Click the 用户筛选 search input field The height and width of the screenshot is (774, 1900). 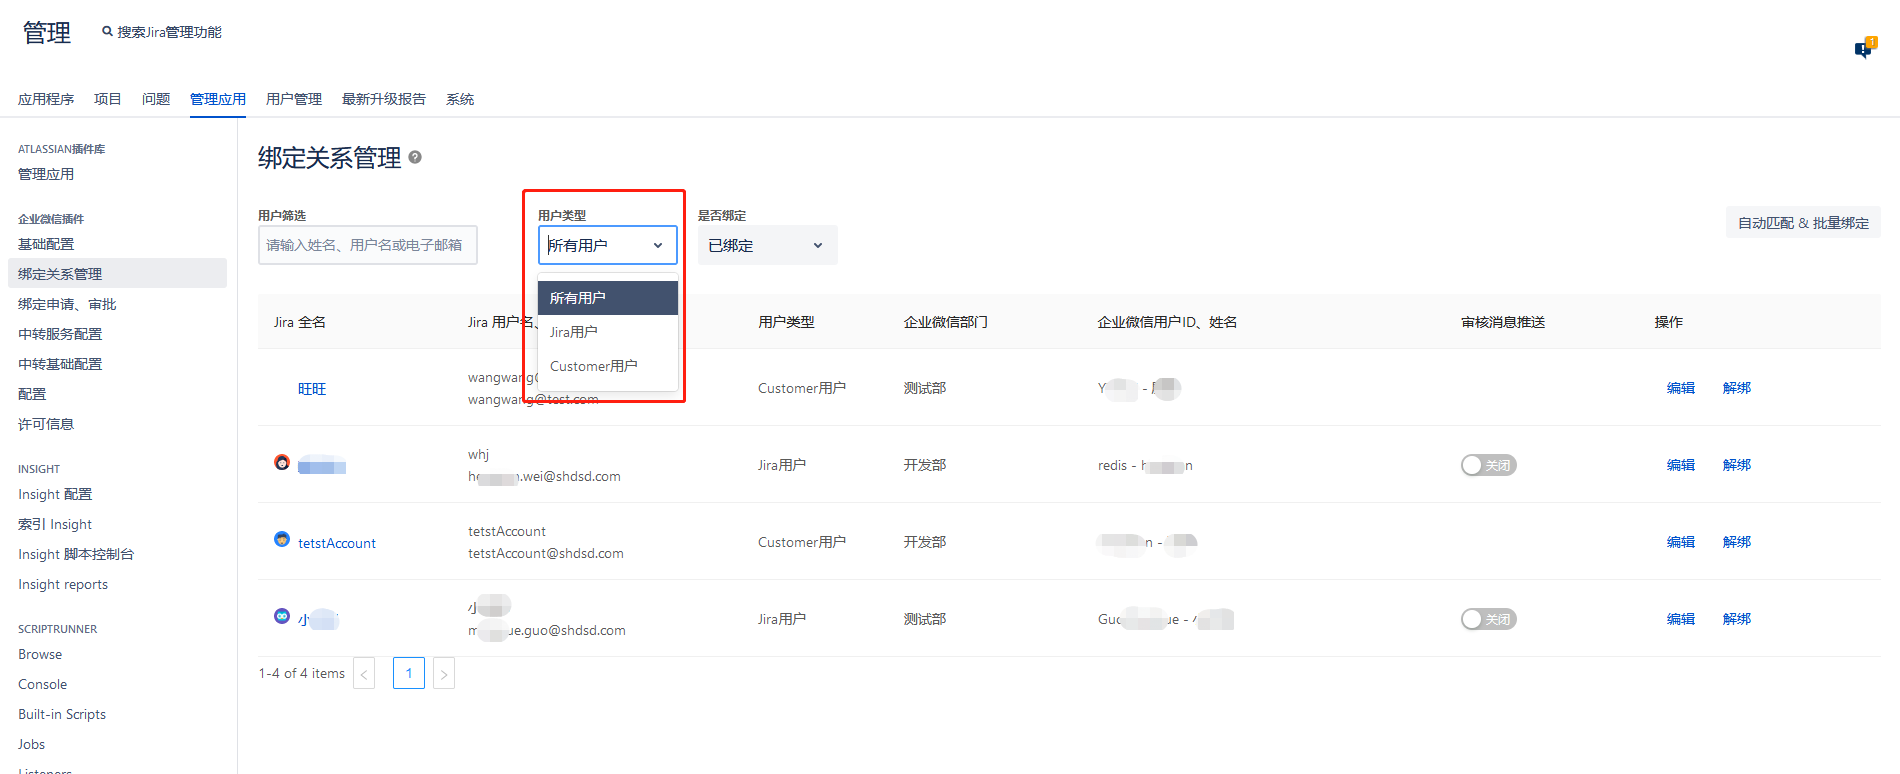pos(367,245)
